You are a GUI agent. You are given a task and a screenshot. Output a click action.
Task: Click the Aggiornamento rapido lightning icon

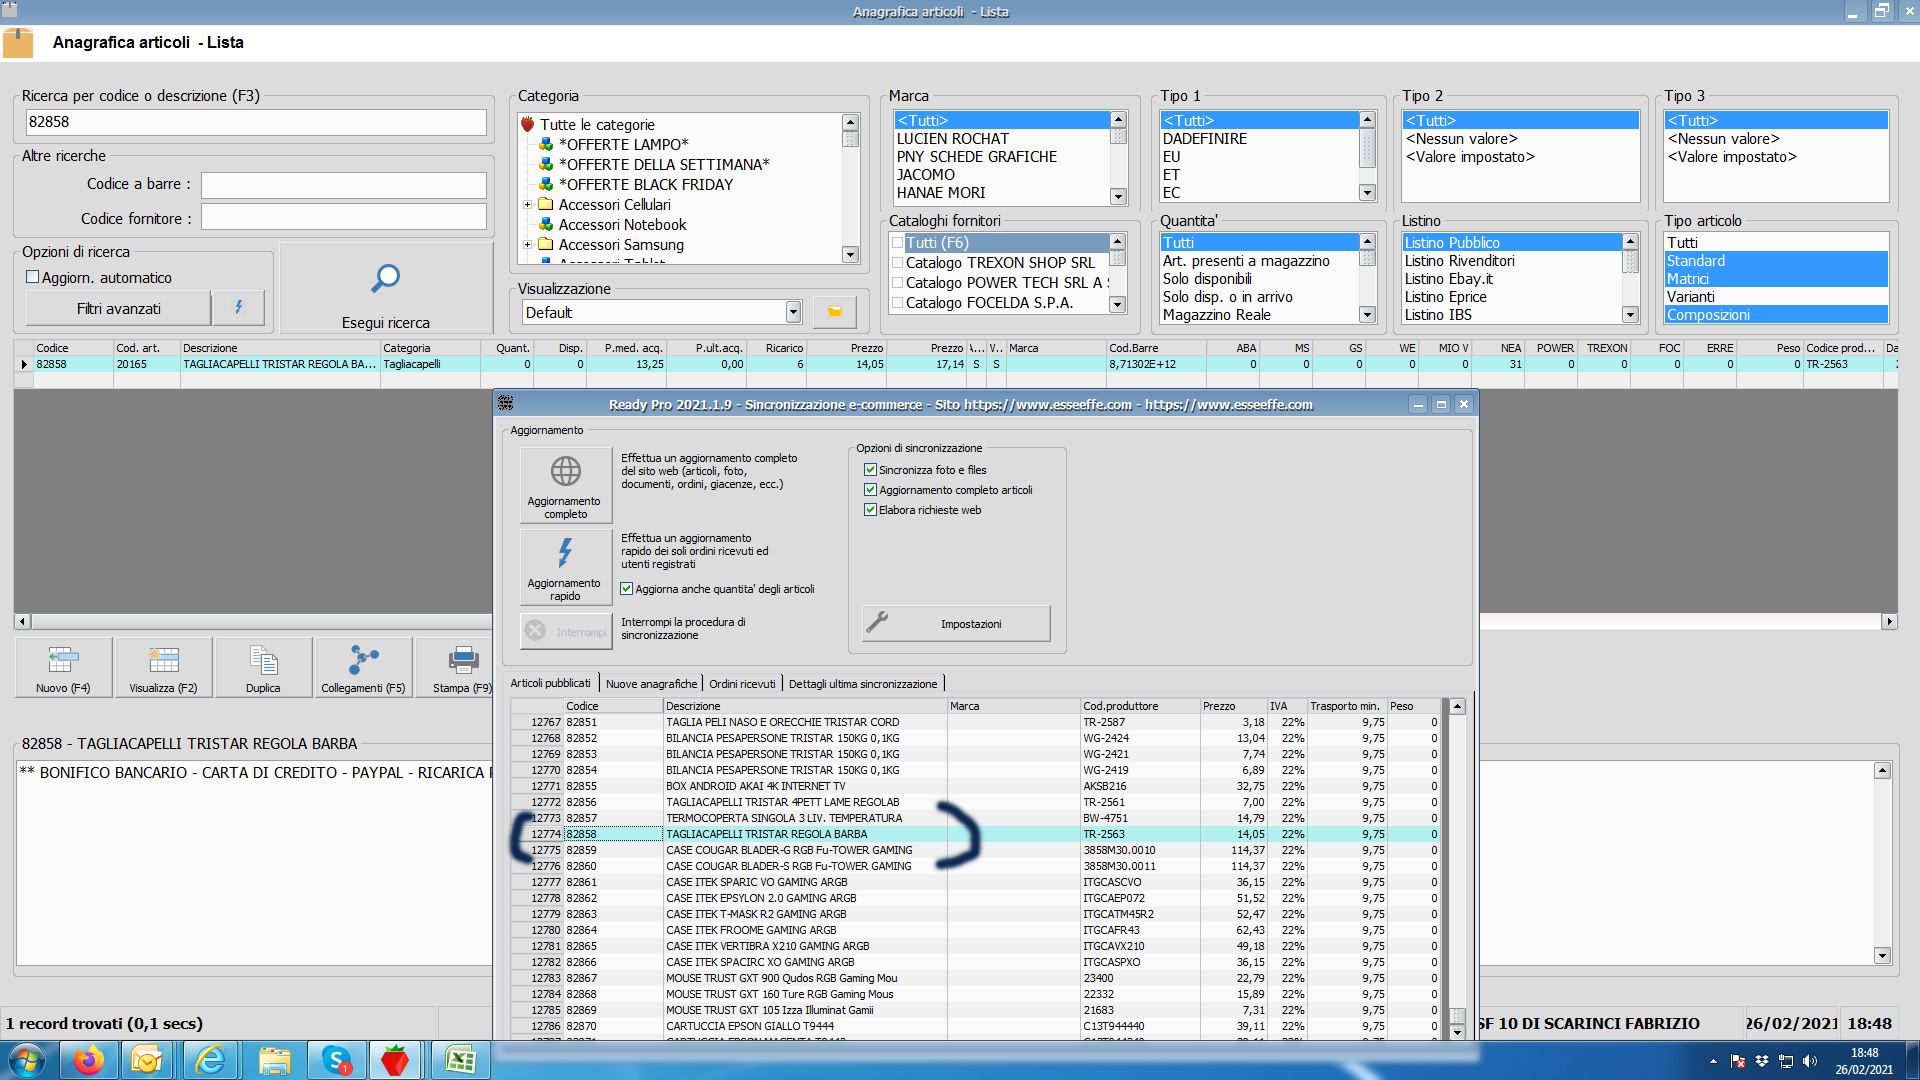565,553
